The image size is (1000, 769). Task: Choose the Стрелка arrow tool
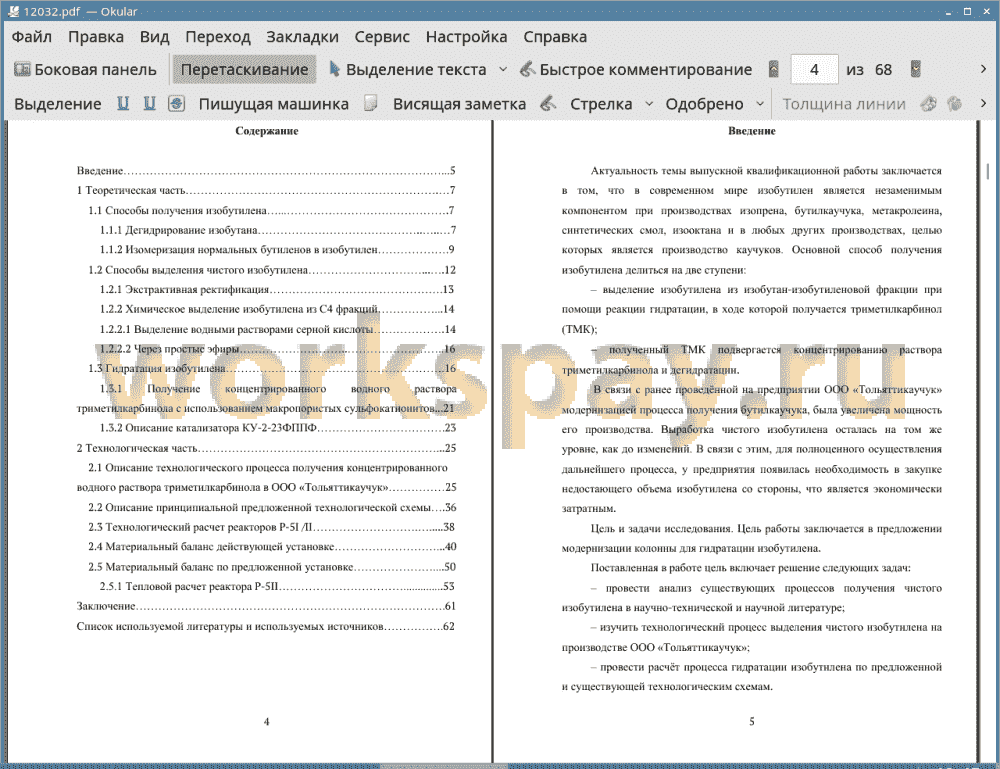point(601,104)
